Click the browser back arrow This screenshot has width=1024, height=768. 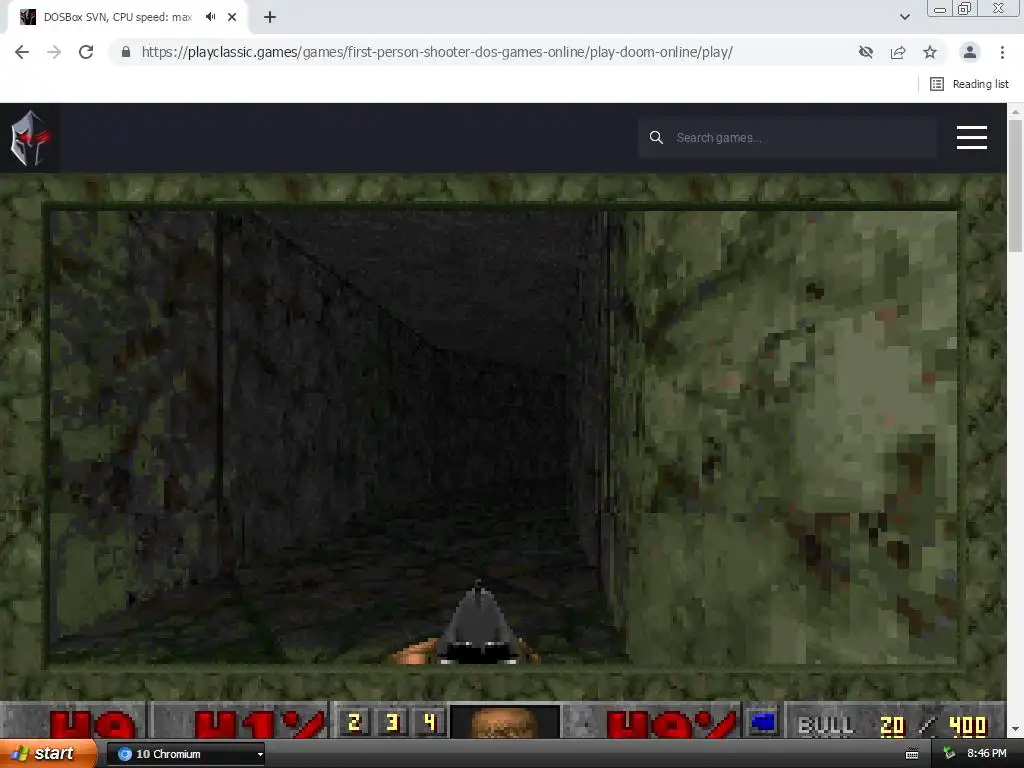[22, 52]
